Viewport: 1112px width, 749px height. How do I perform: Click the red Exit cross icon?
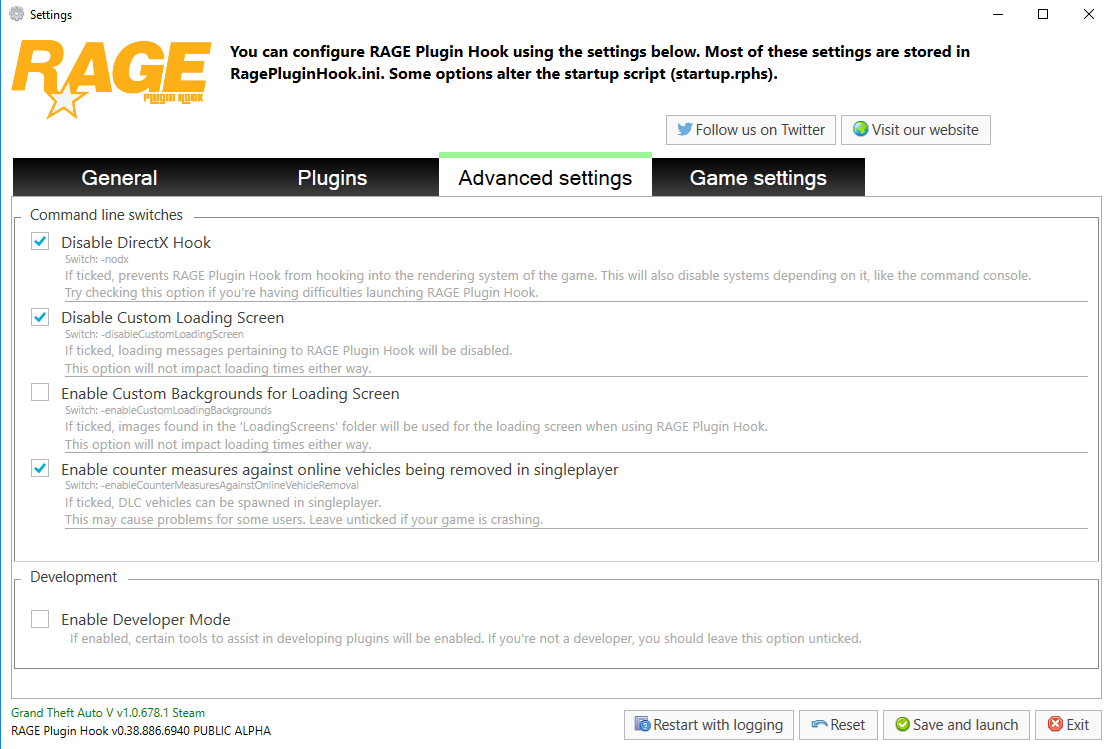pyautogui.click(x=1055, y=725)
